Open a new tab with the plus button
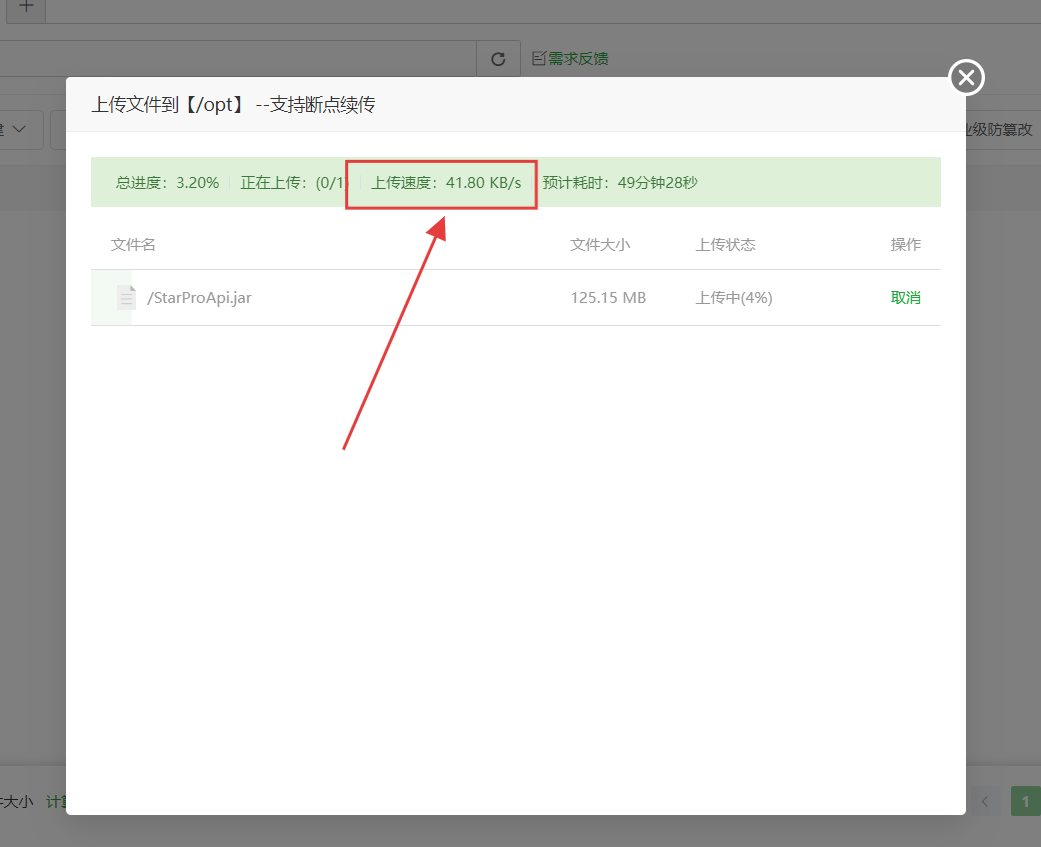Viewport: 1041px width, 847px height. pyautogui.click(x=26, y=8)
